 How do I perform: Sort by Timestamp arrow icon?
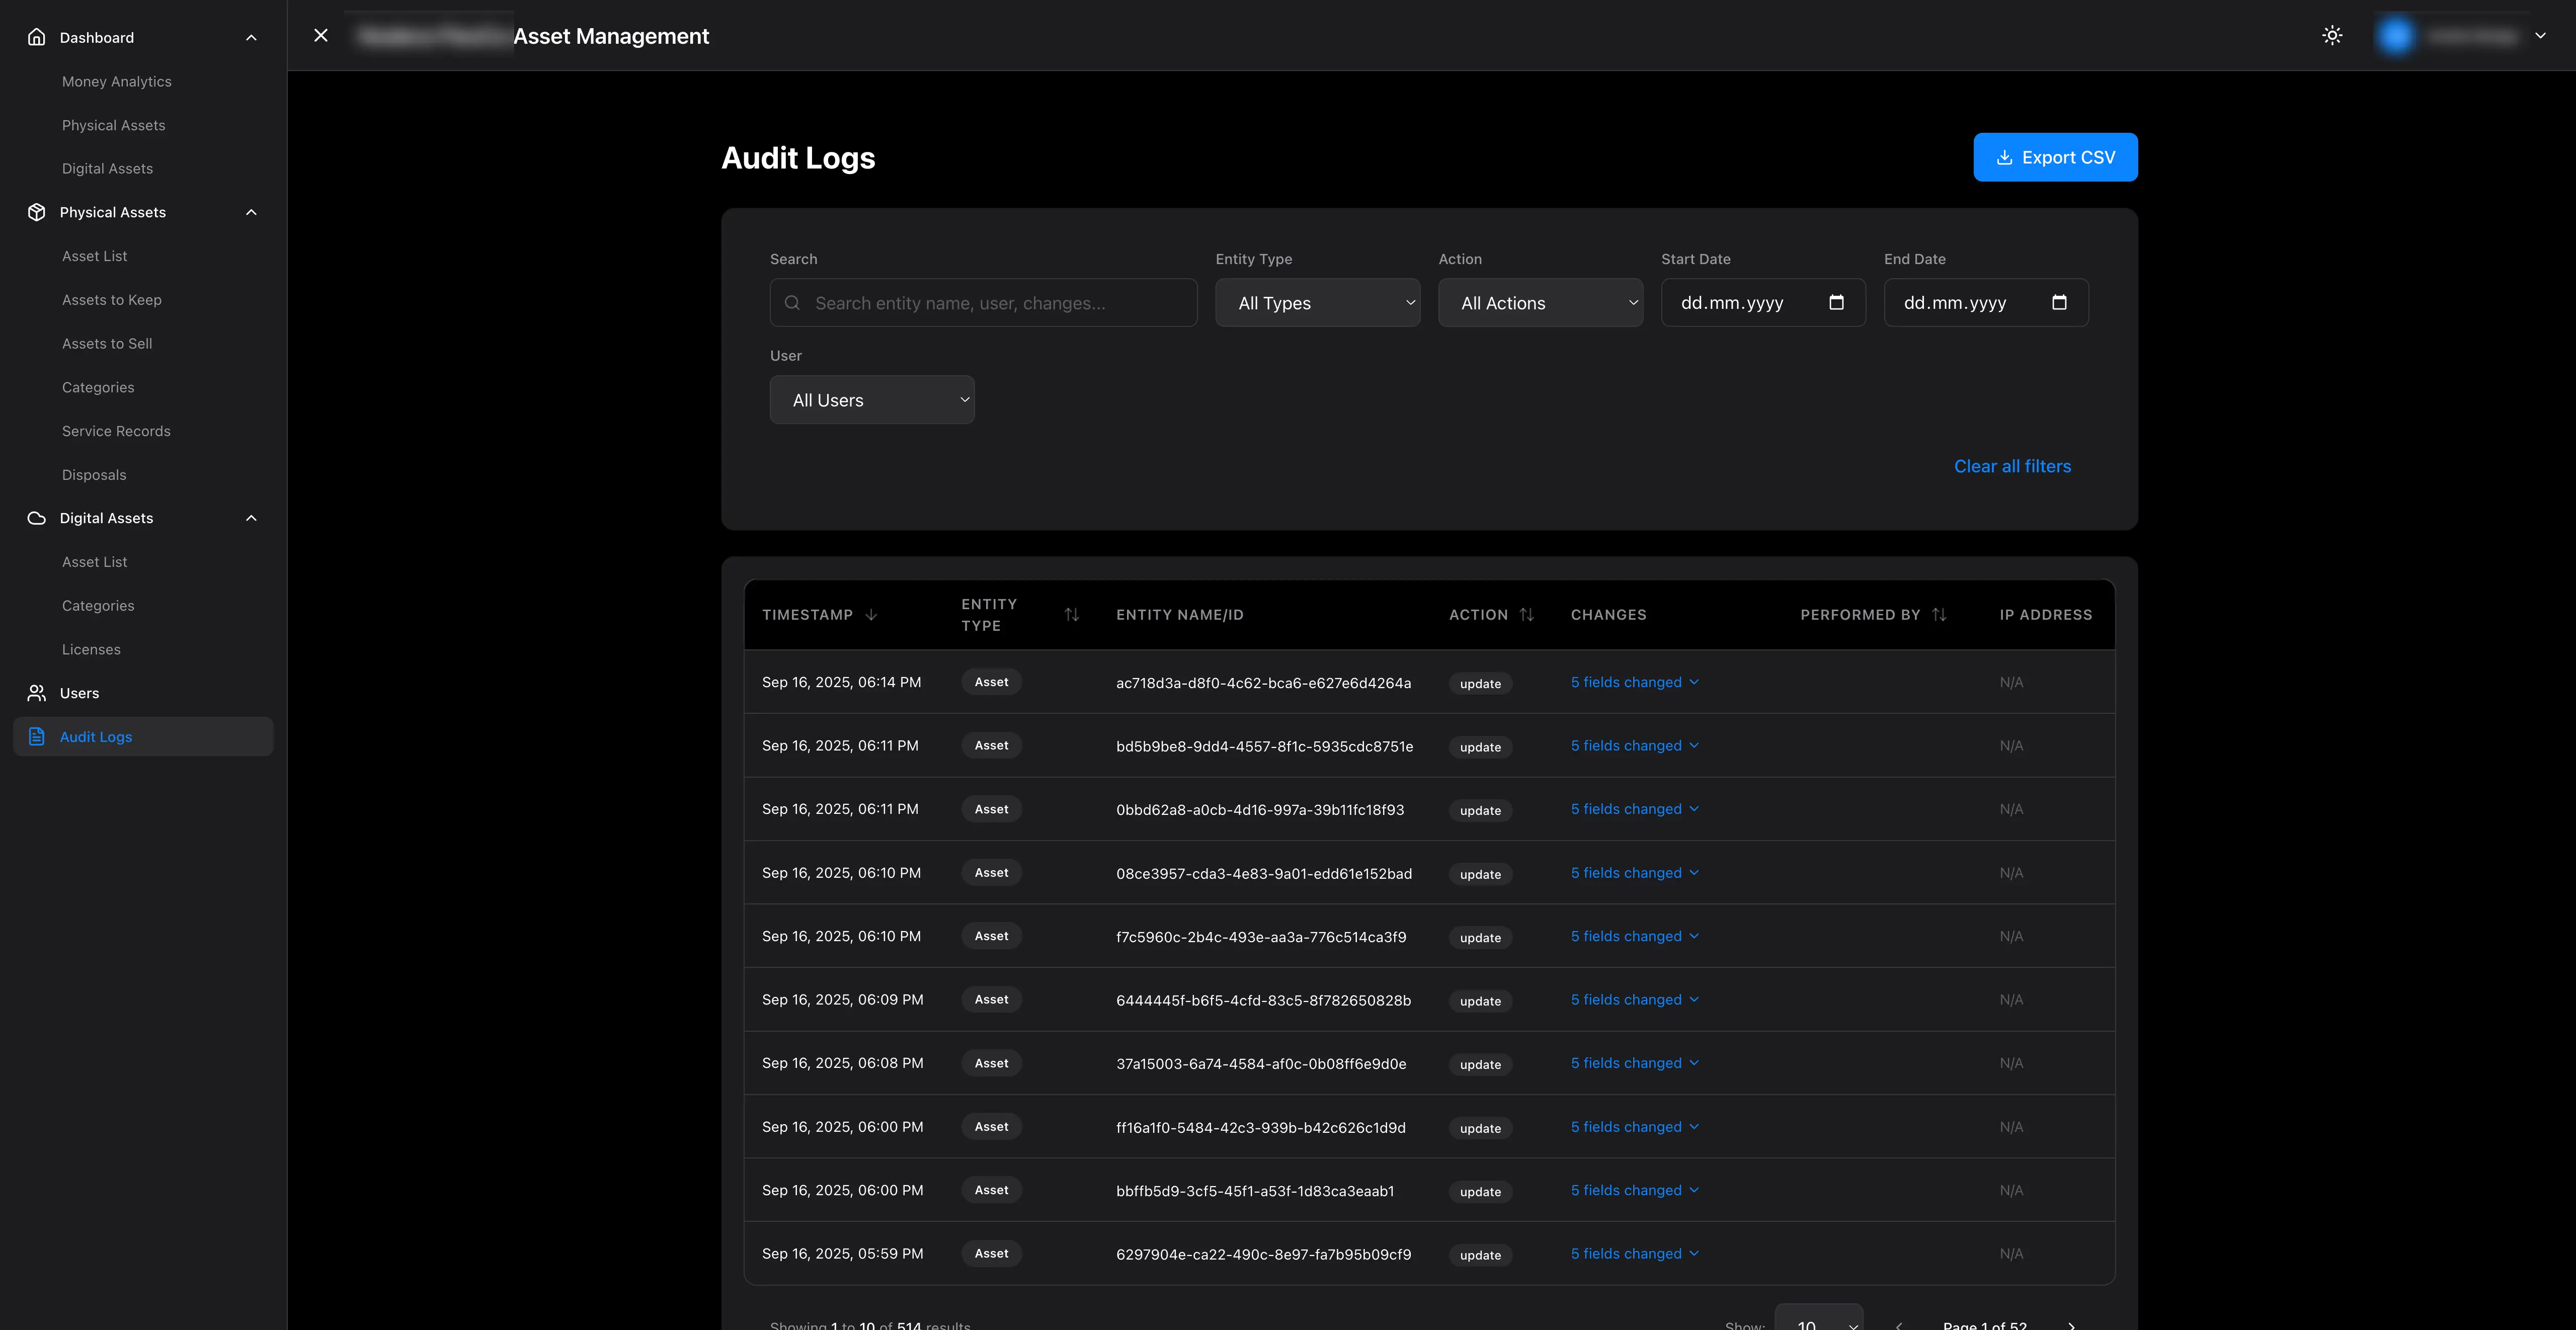point(871,615)
